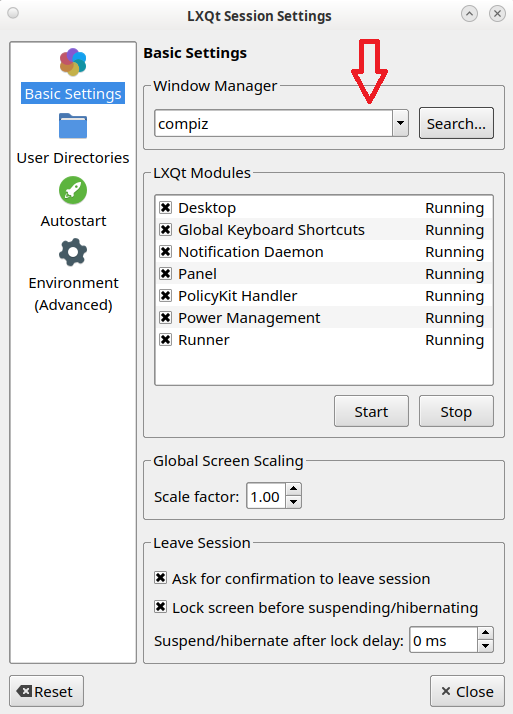513x714 pixels.
Task: Toggle Global Keyboard Shortcuts module checkbox
Action: (x=165, y=230)
